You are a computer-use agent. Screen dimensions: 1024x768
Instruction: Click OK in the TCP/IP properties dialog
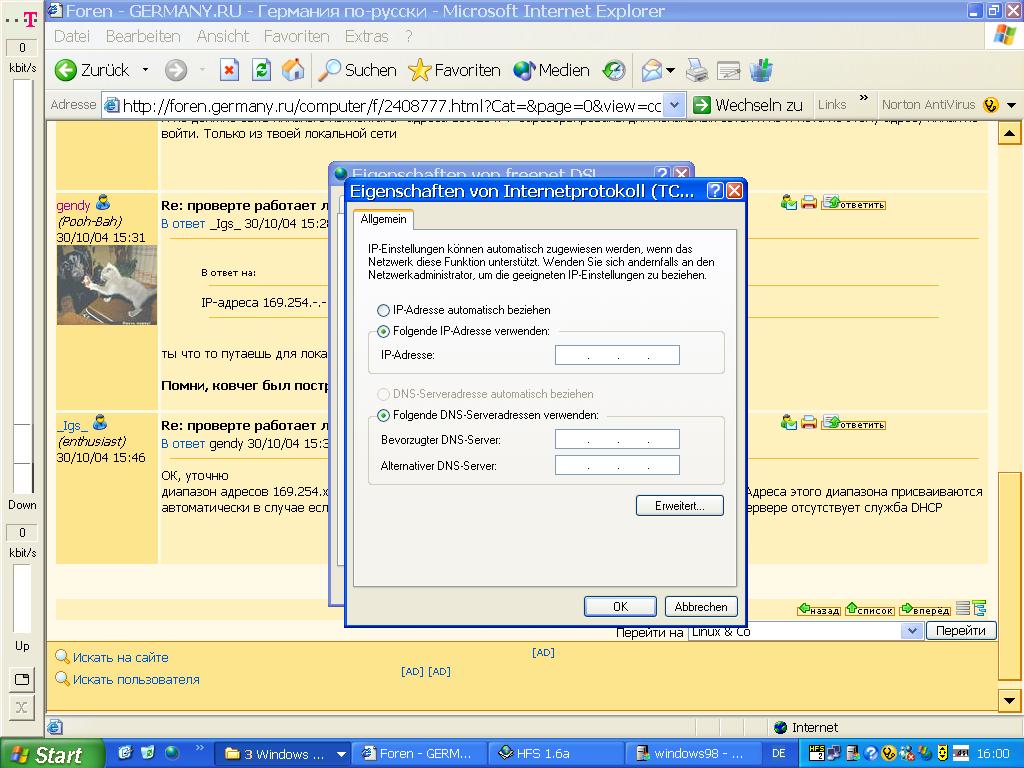[620, 607]
